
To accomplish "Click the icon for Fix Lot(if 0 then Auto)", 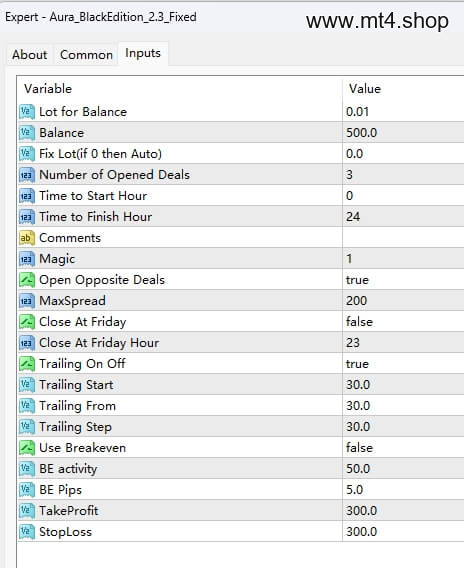I will click(27, 154).
